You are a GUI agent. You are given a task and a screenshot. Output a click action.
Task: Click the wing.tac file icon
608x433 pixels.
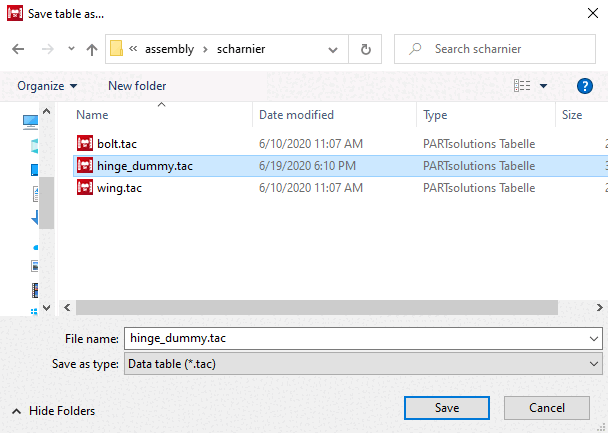click(x=85, y=187)
